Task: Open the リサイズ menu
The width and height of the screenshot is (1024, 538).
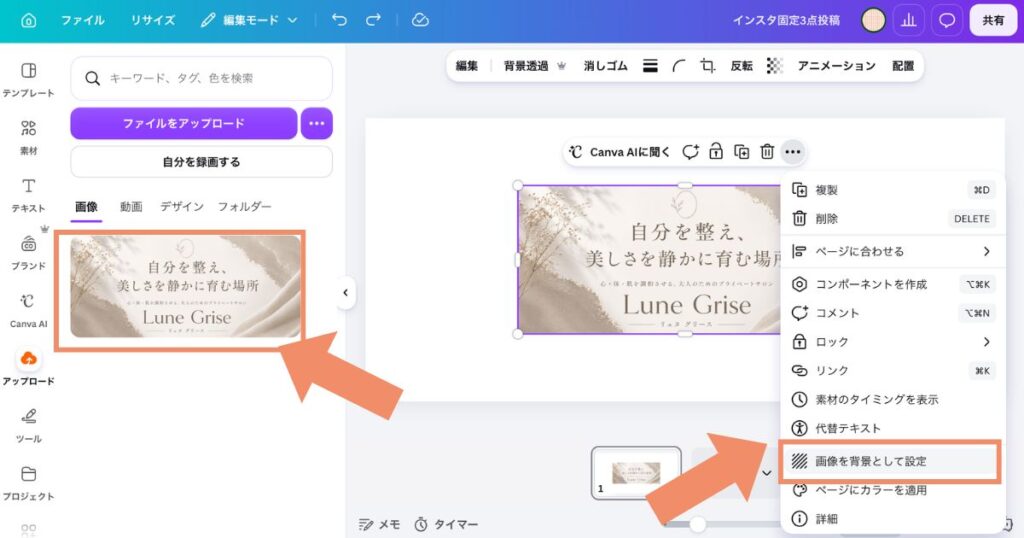Action: (152, 20)
